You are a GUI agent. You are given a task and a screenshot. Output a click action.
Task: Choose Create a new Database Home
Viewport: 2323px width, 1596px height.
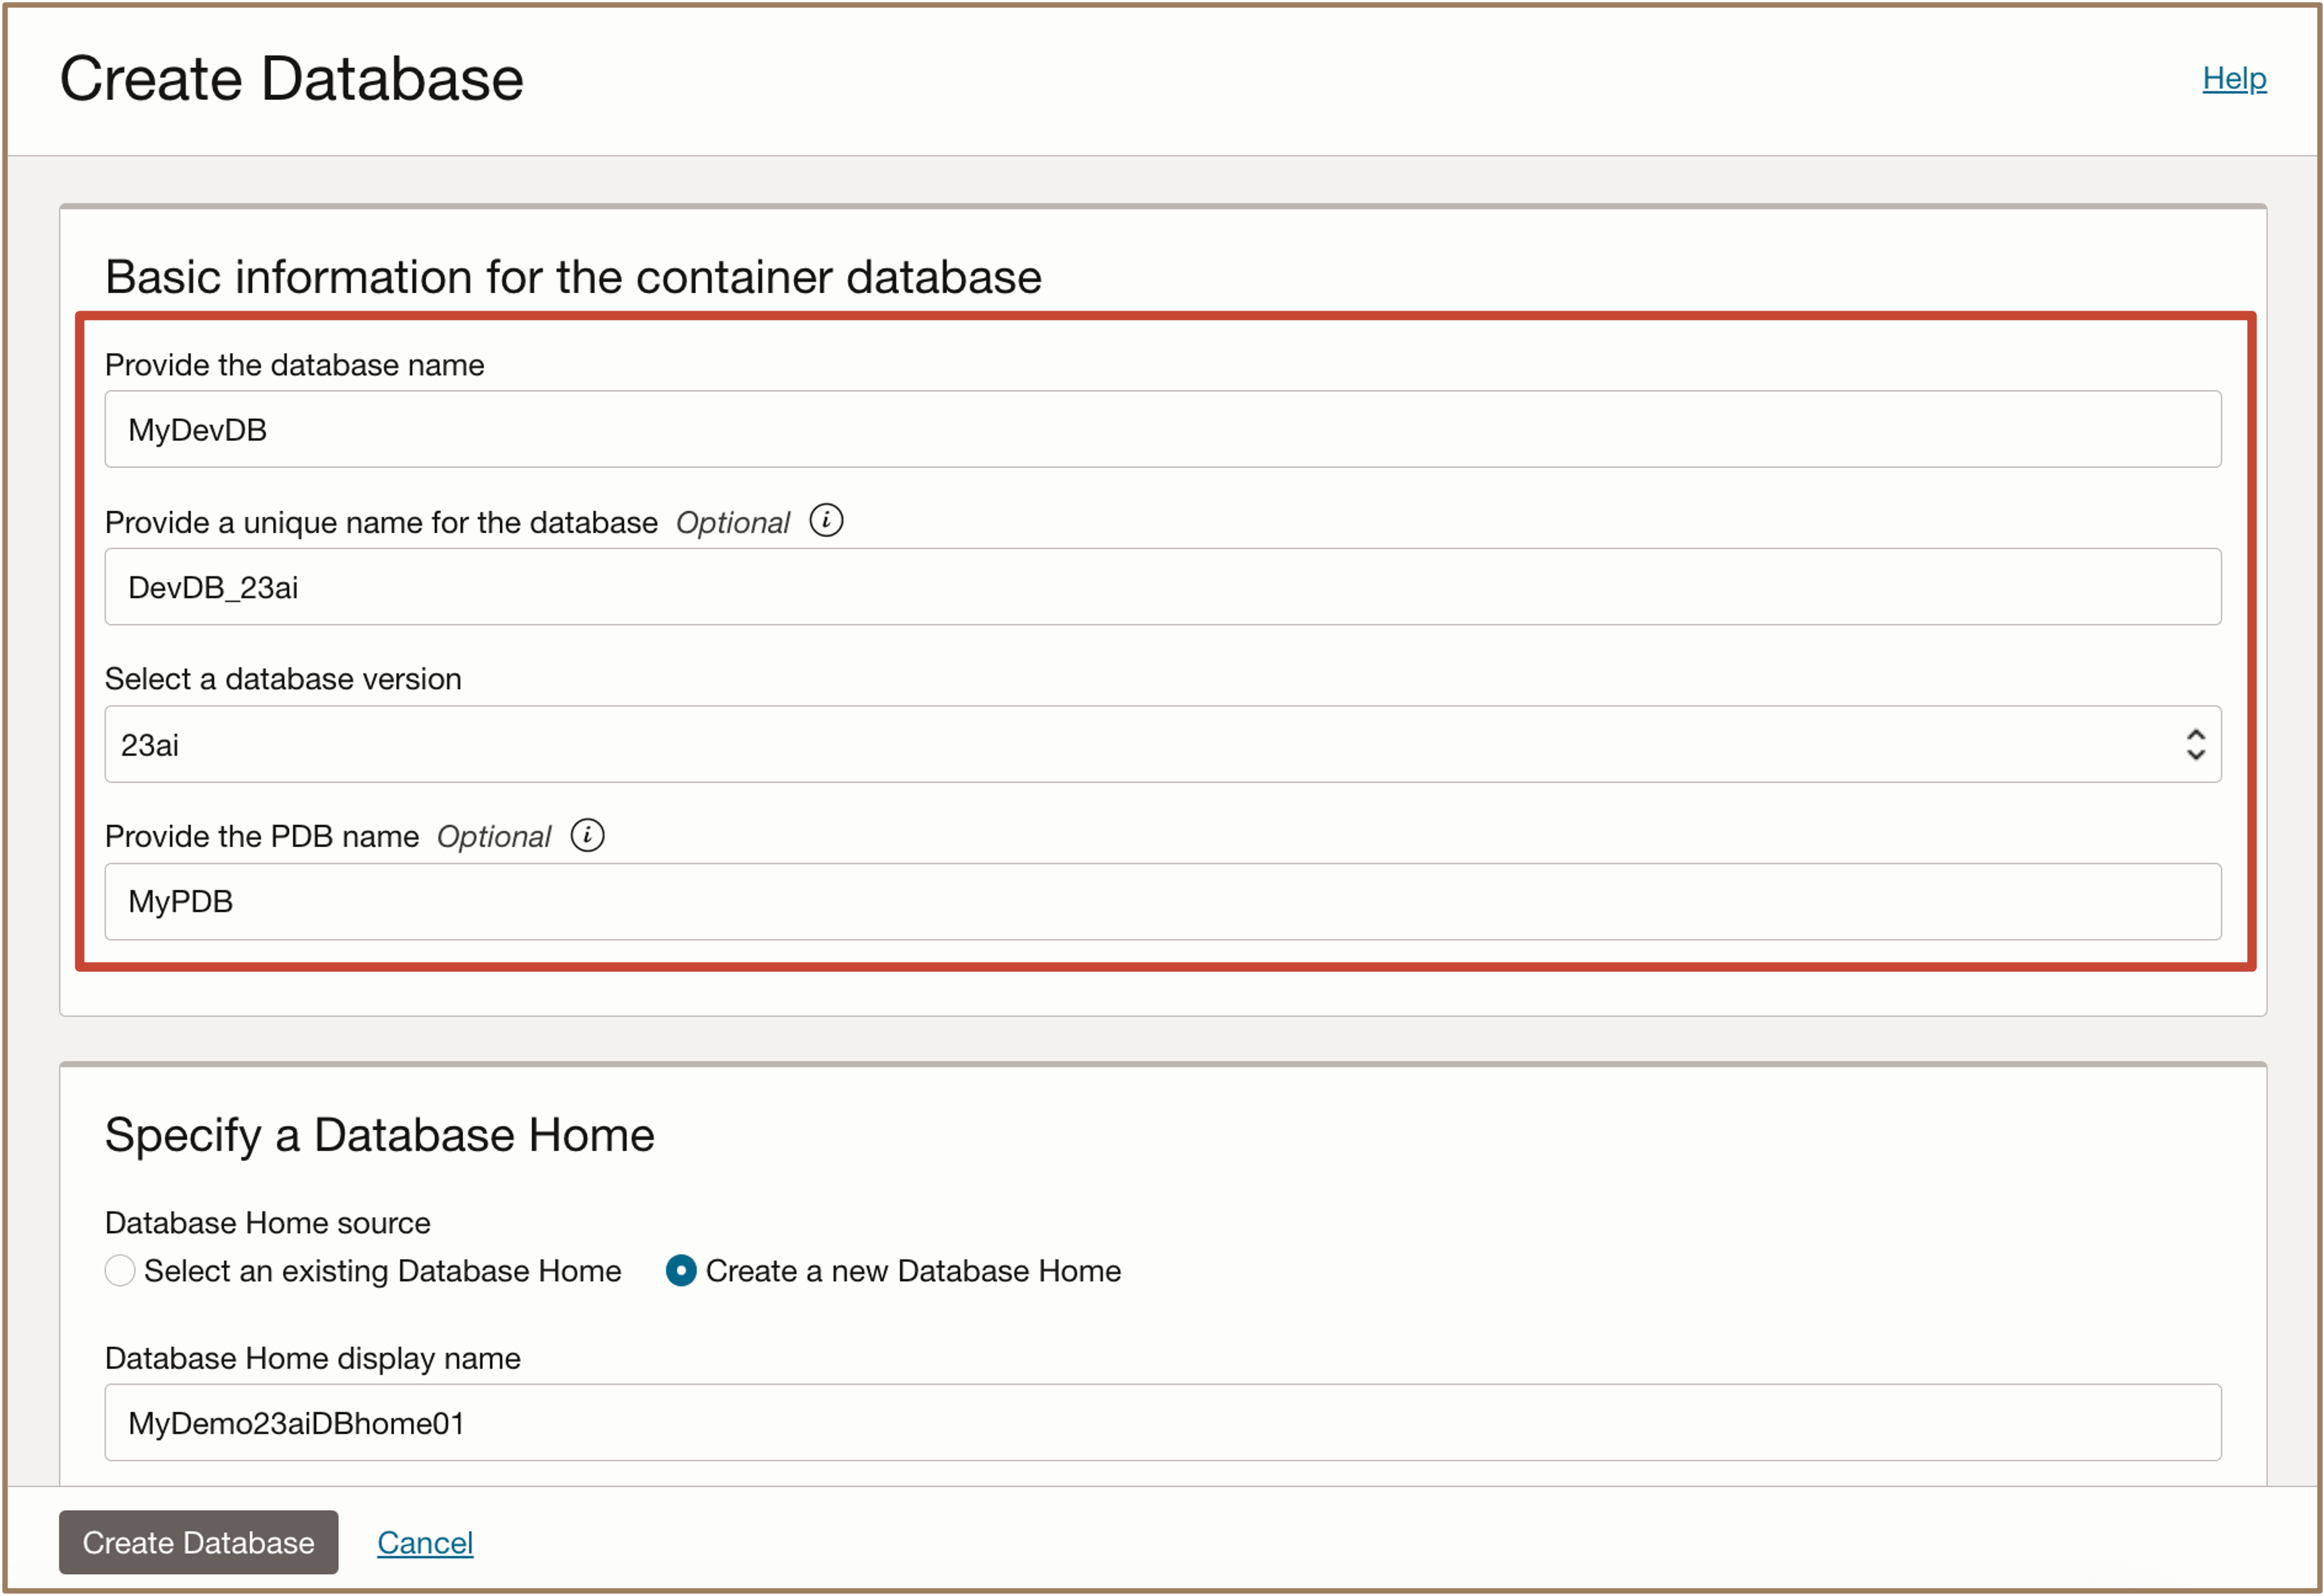pos(681,1271)
